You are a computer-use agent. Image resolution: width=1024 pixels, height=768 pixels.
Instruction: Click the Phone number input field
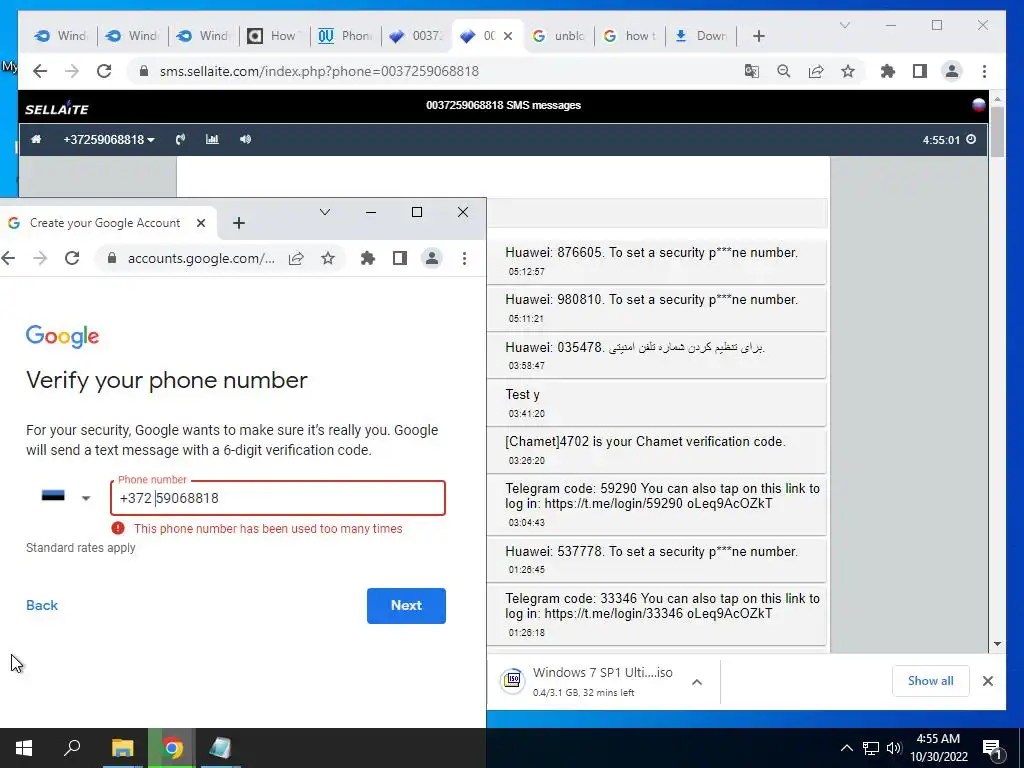pyautogui.click(x=278, y=498)
